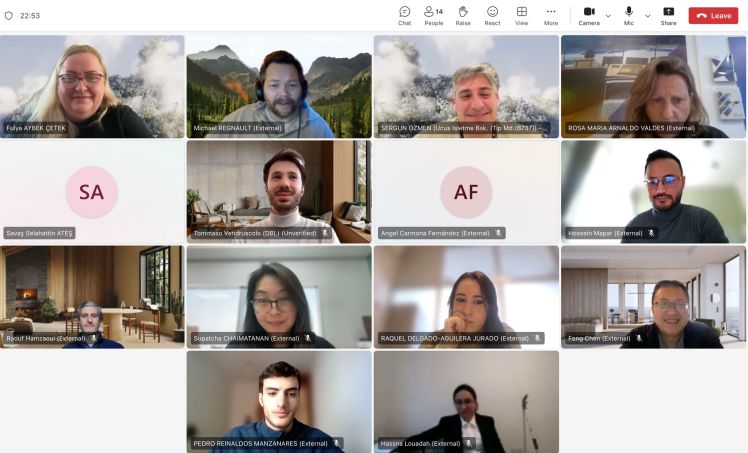Screen dimensions: 748x453
Task: Open the Chat panel
Action: click(x=404, y=15)
